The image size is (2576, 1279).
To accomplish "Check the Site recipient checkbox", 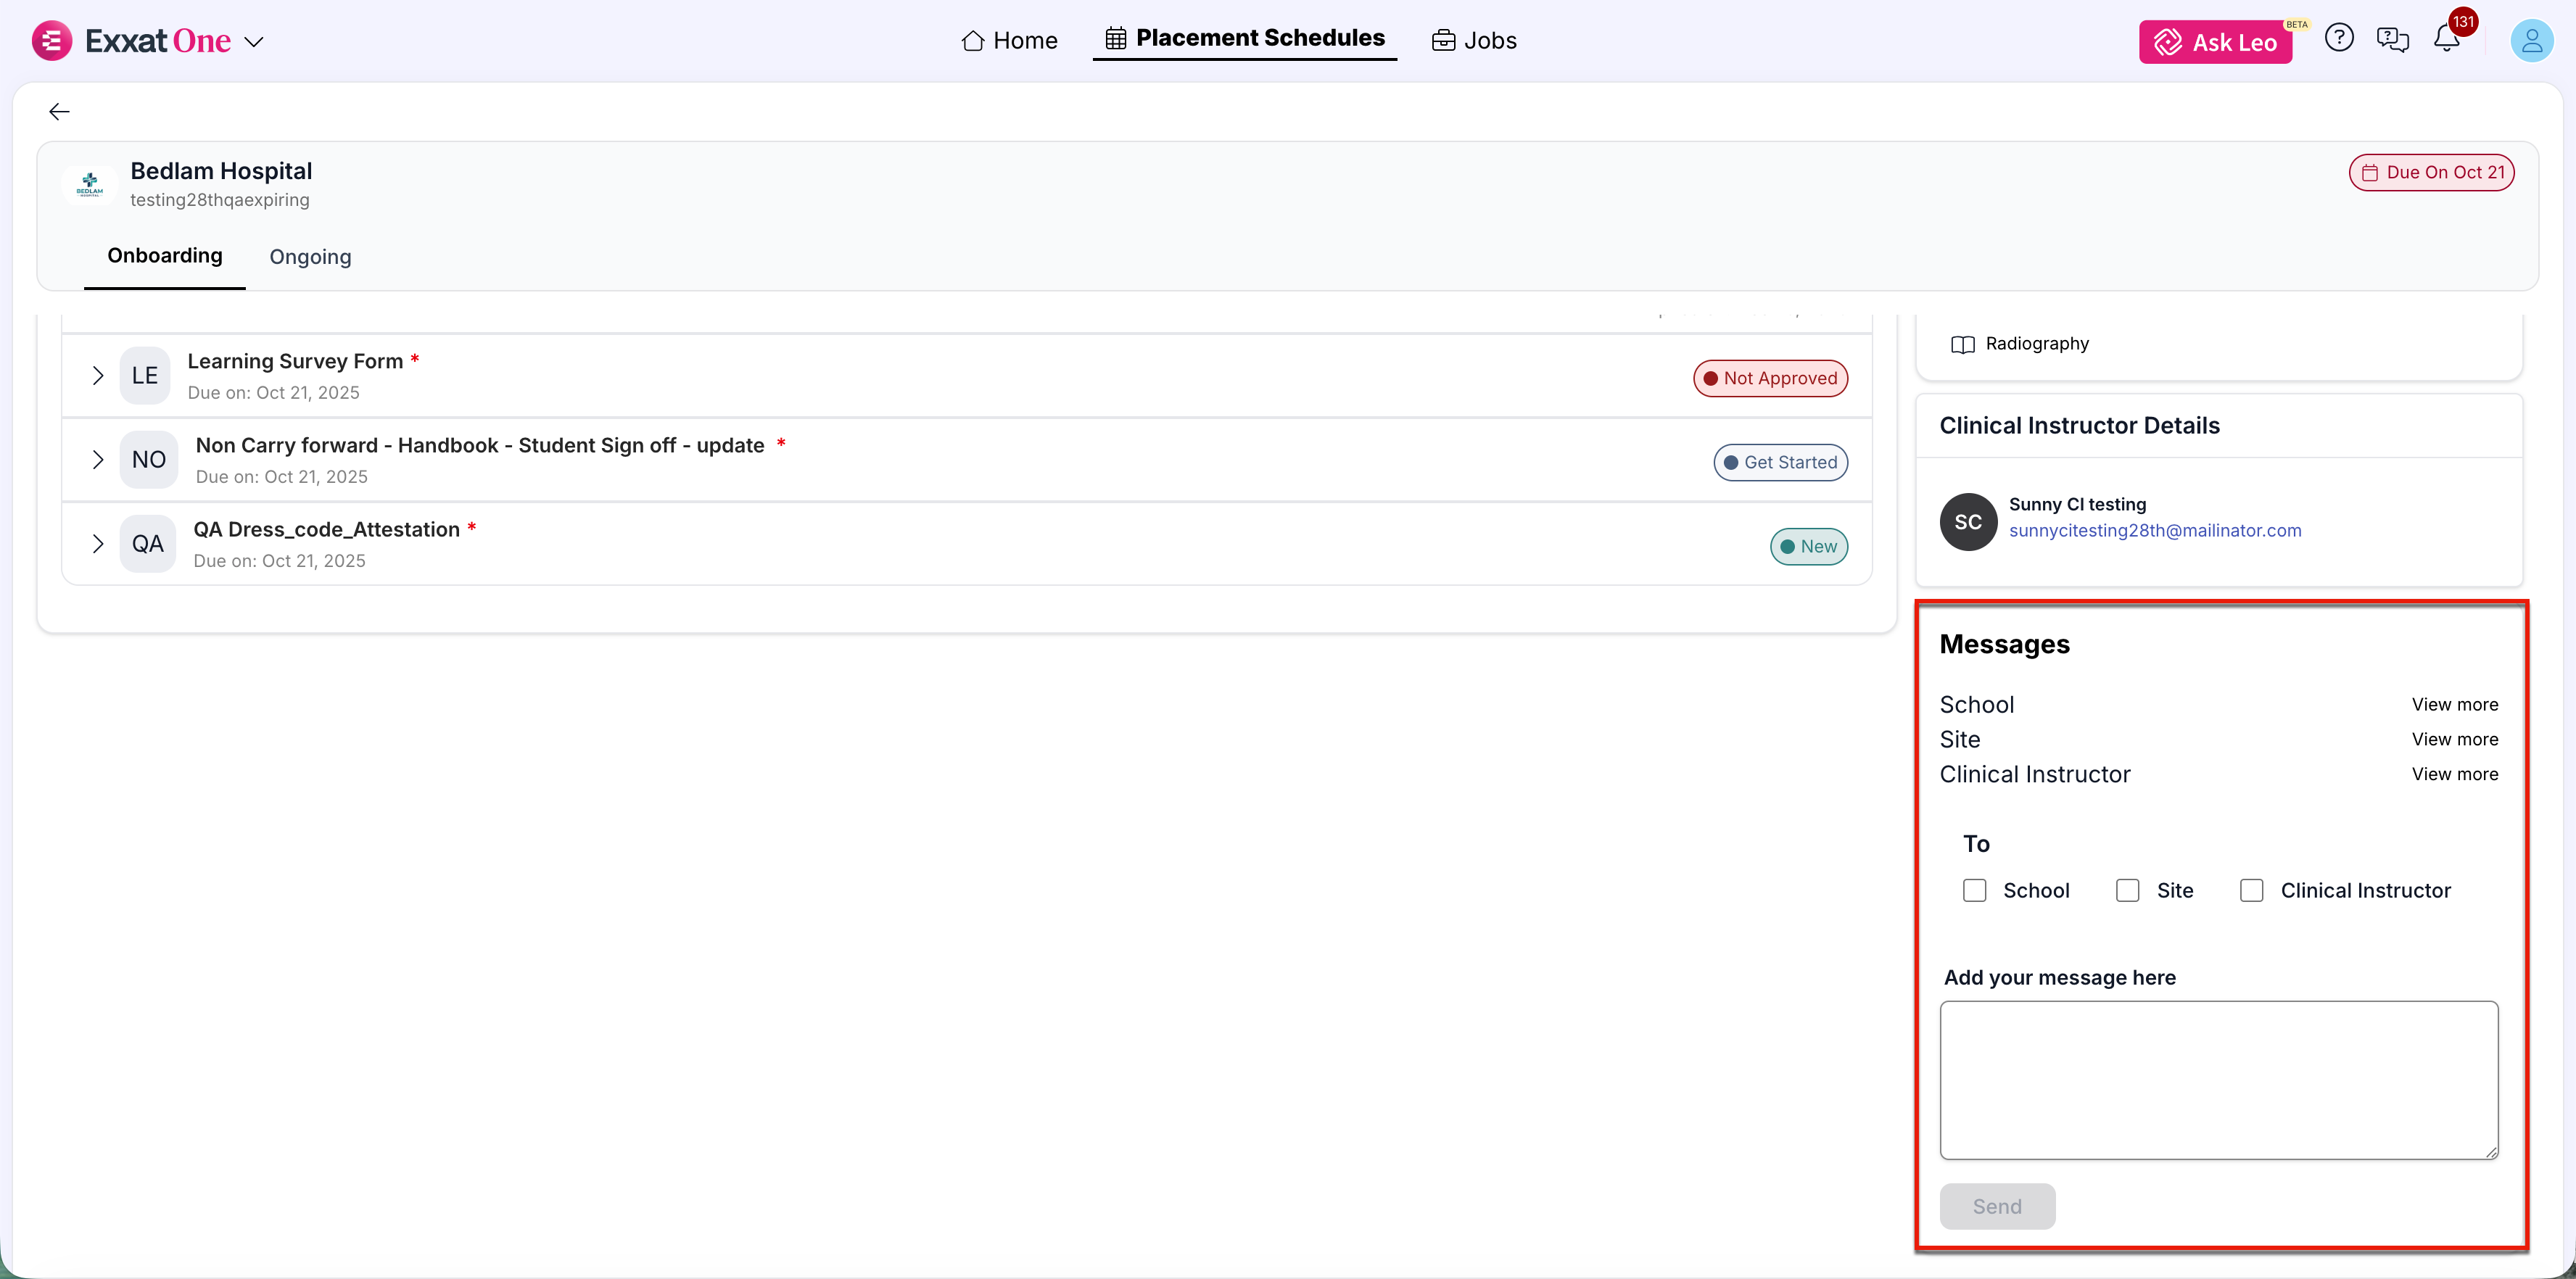I will [x=2127, y=890].
